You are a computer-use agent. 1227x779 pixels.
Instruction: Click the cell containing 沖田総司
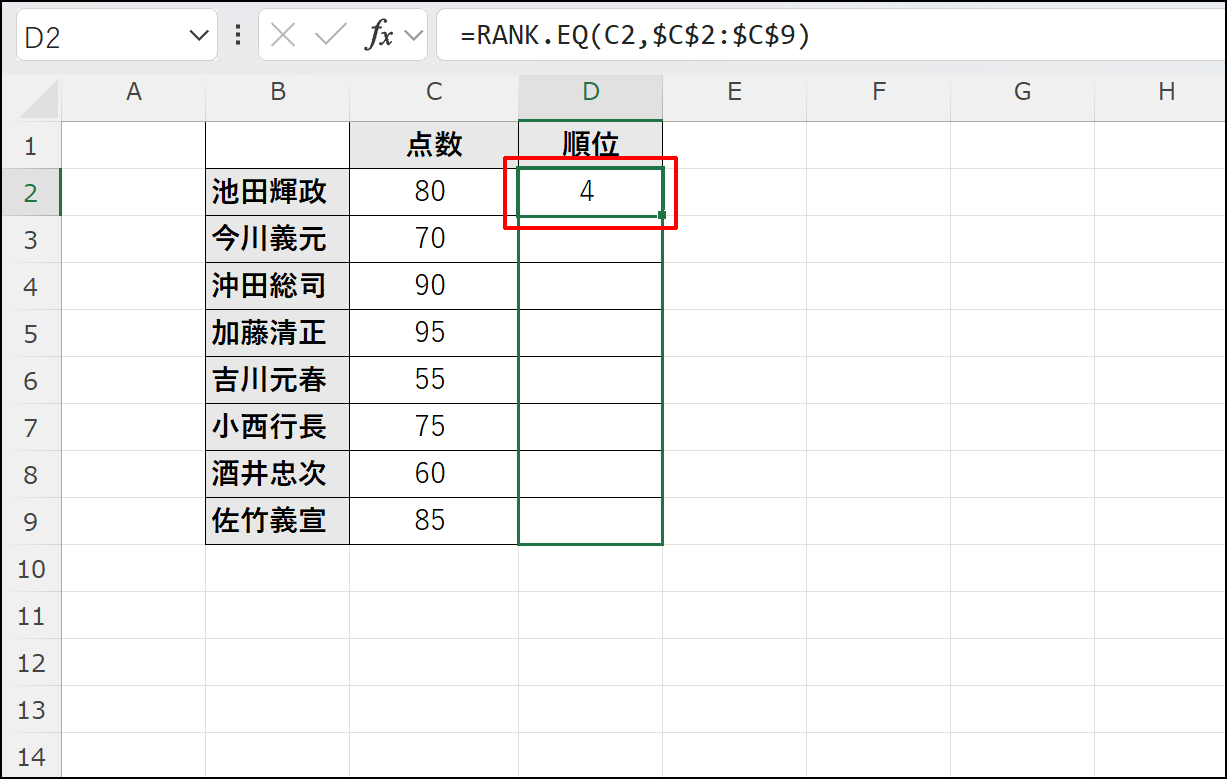[277, 286]
